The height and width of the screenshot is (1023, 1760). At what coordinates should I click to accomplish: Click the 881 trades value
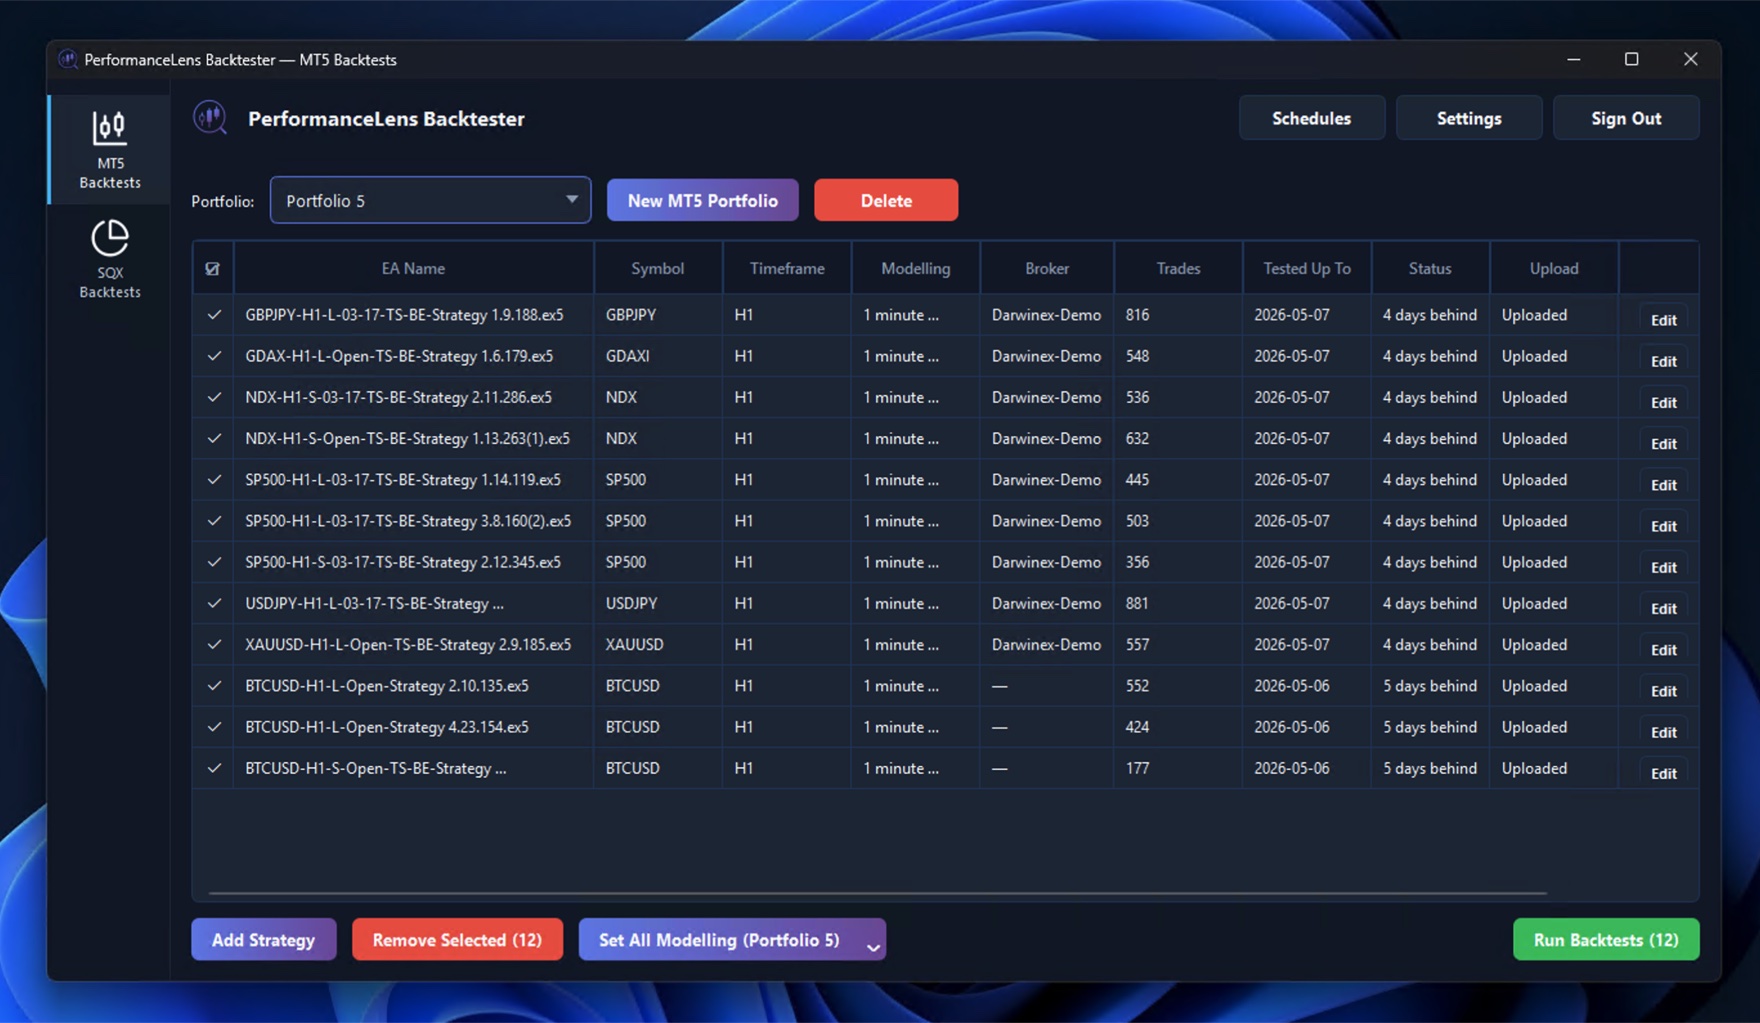click(1137, 603)
